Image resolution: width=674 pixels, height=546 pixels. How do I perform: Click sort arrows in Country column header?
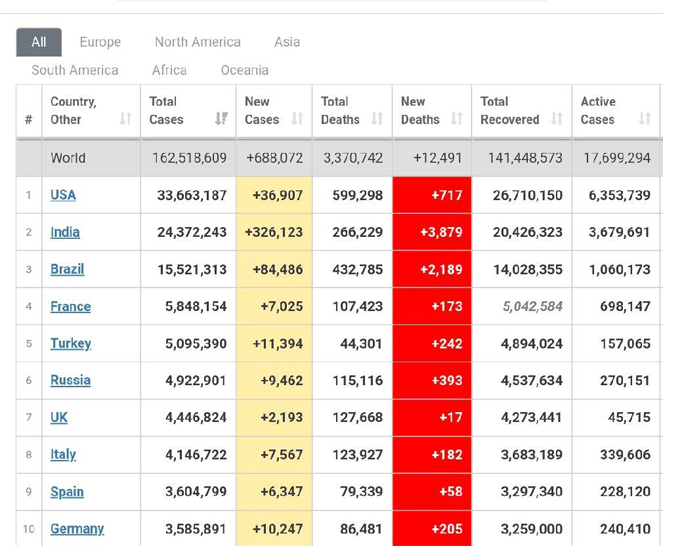coord(125,119)
